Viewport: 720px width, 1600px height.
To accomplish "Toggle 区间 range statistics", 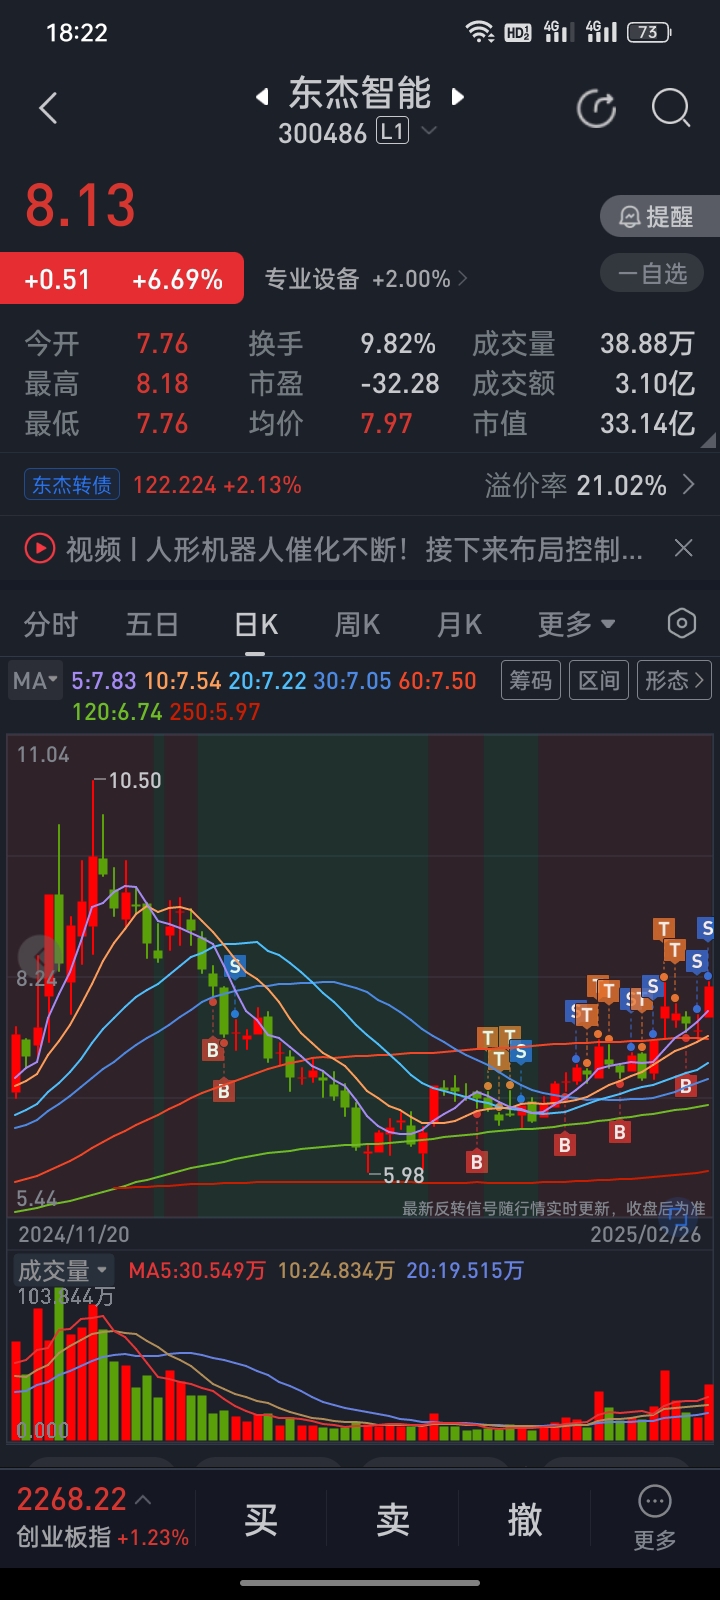I will (x=598, y=681).
